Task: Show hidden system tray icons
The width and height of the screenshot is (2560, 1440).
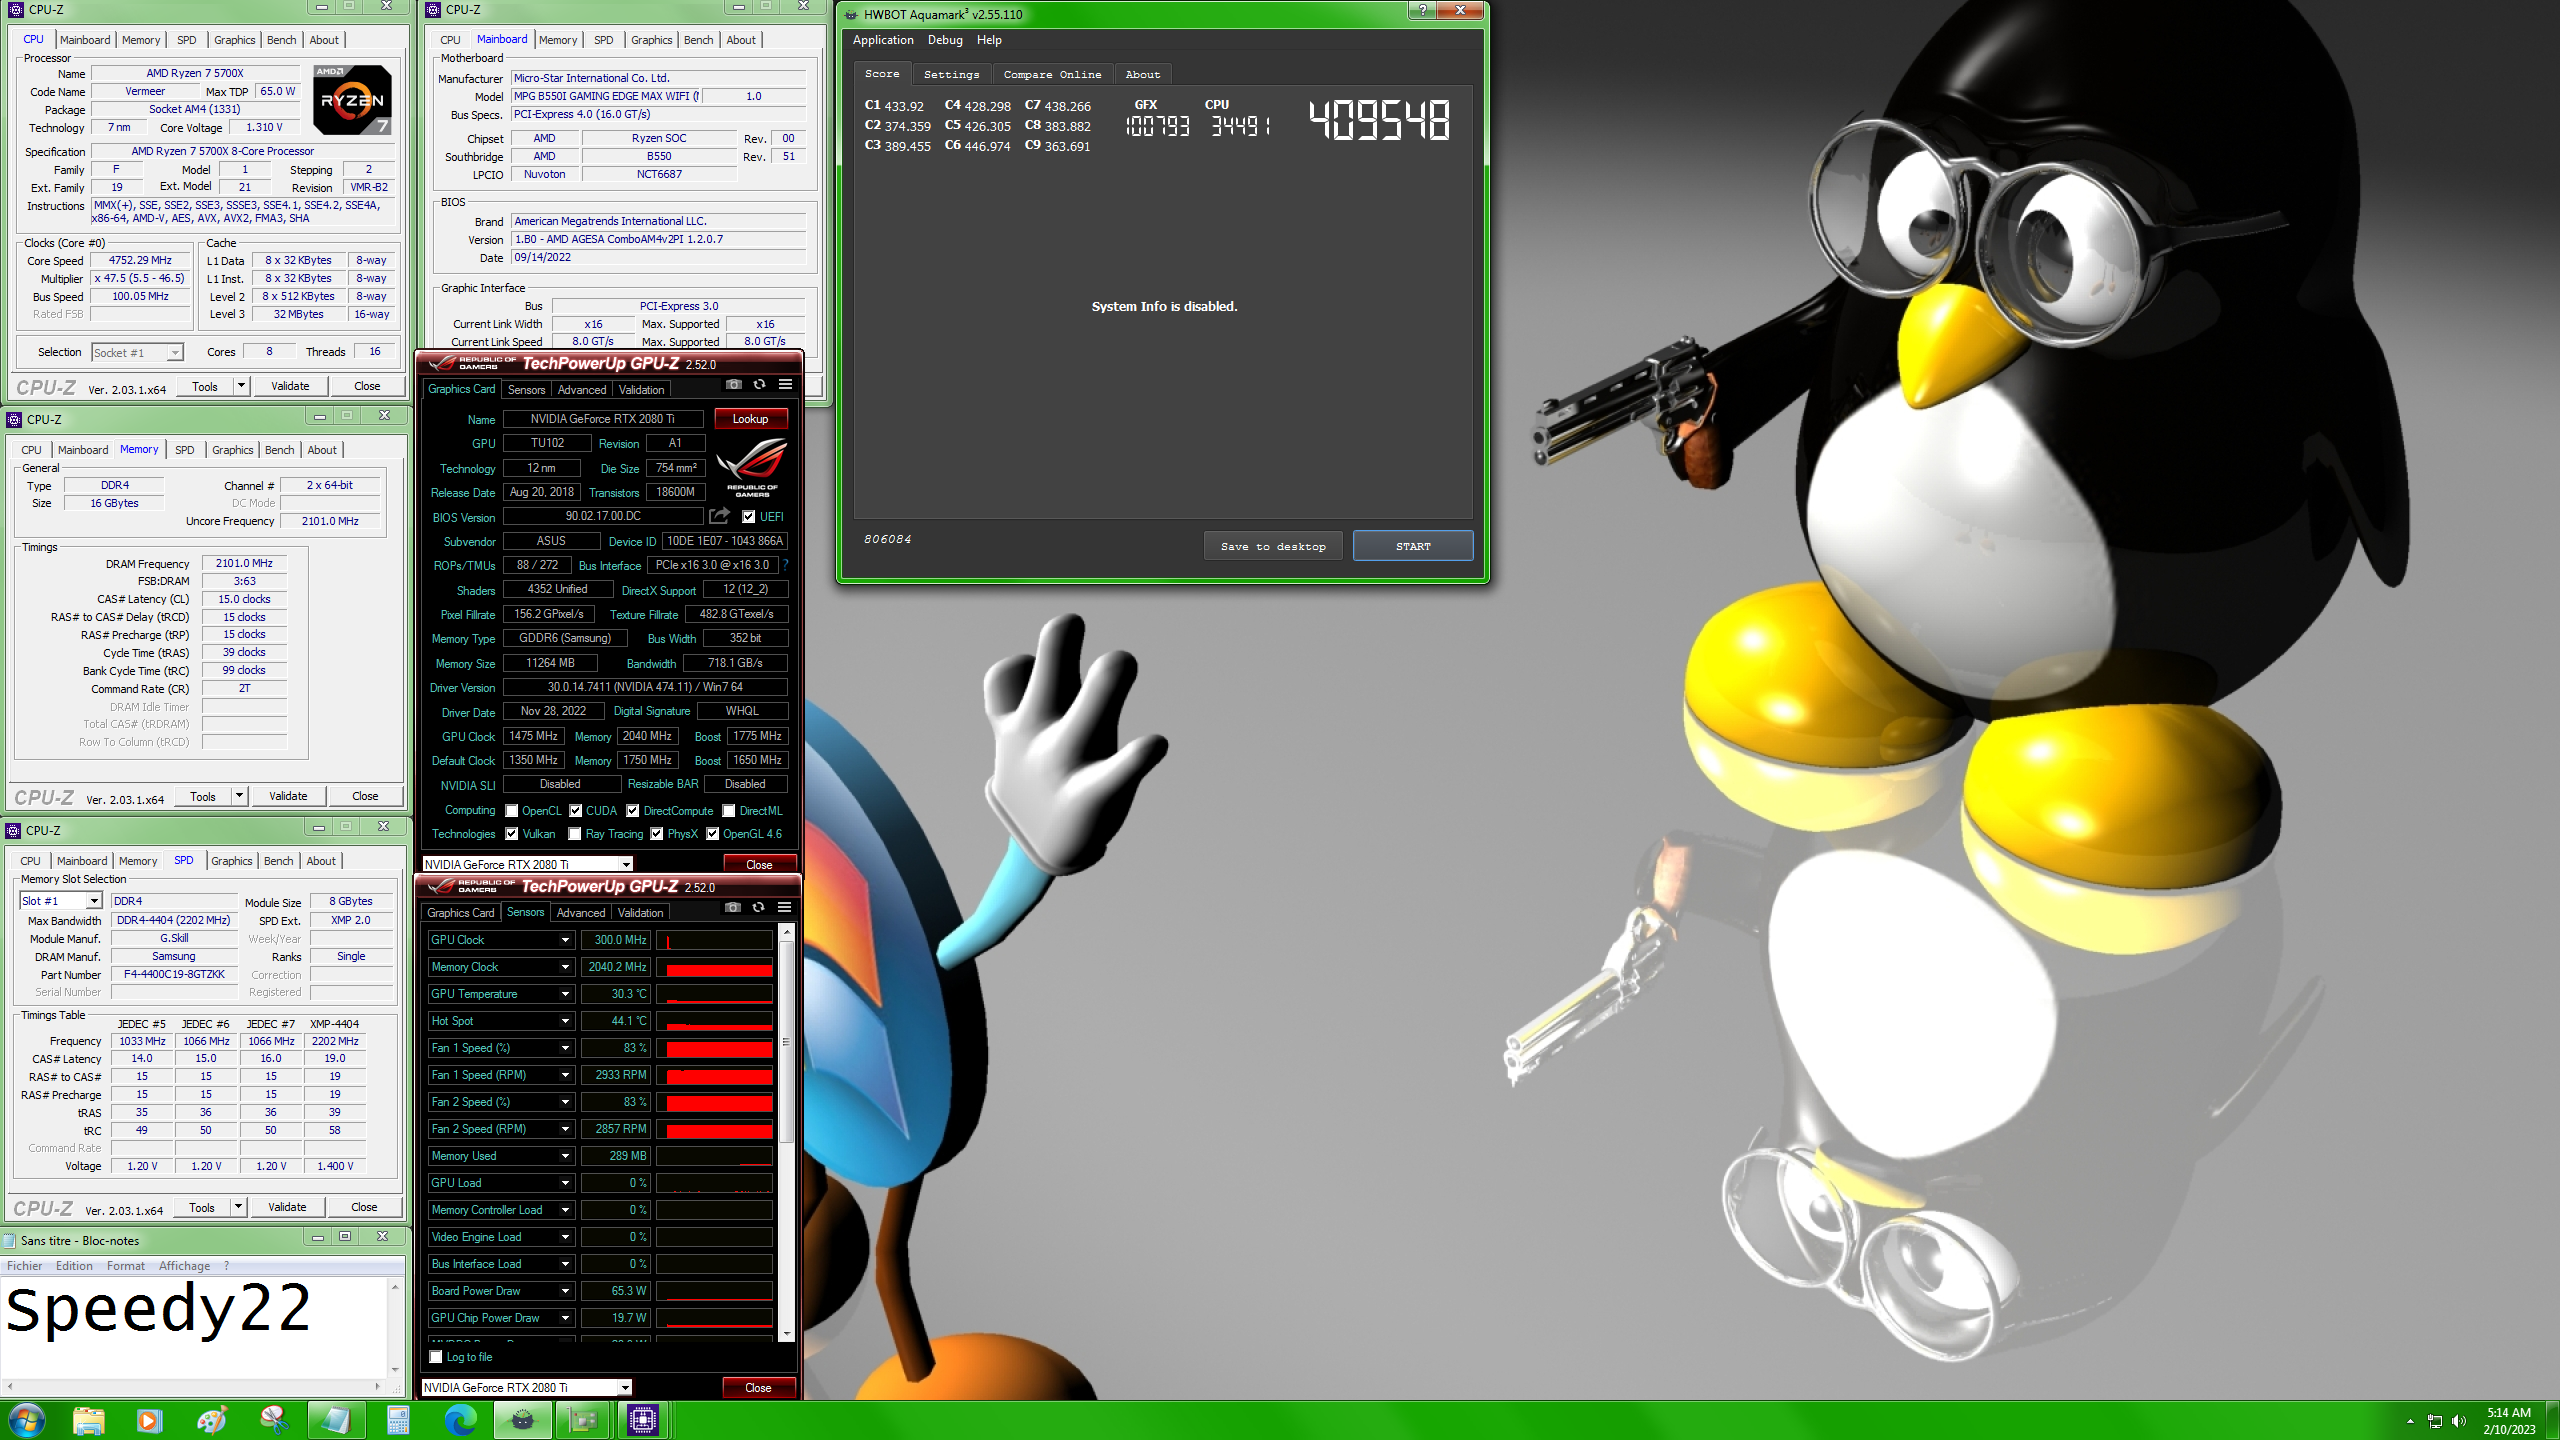Action: (2410, 1421)
